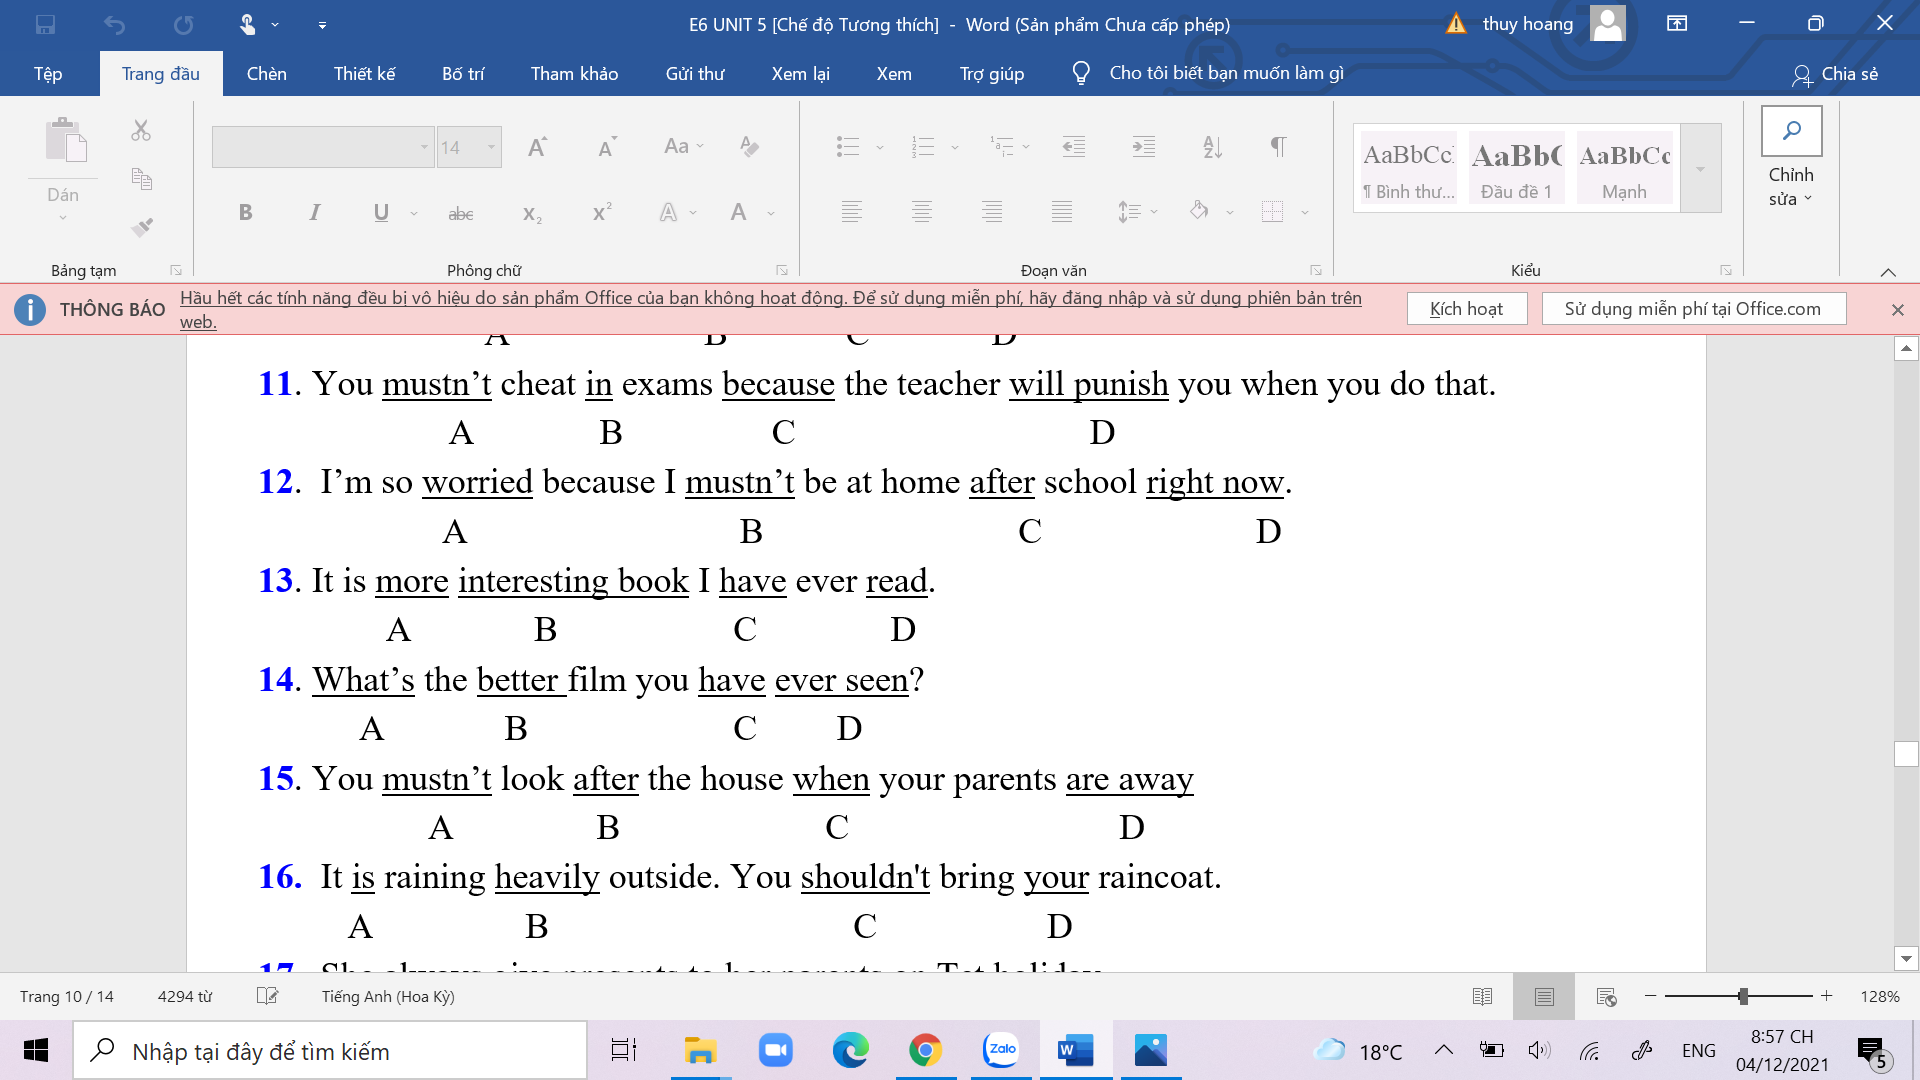Select the Format Painter brush icon
The image size is (1920, 1080).
(x=141, y=227)
